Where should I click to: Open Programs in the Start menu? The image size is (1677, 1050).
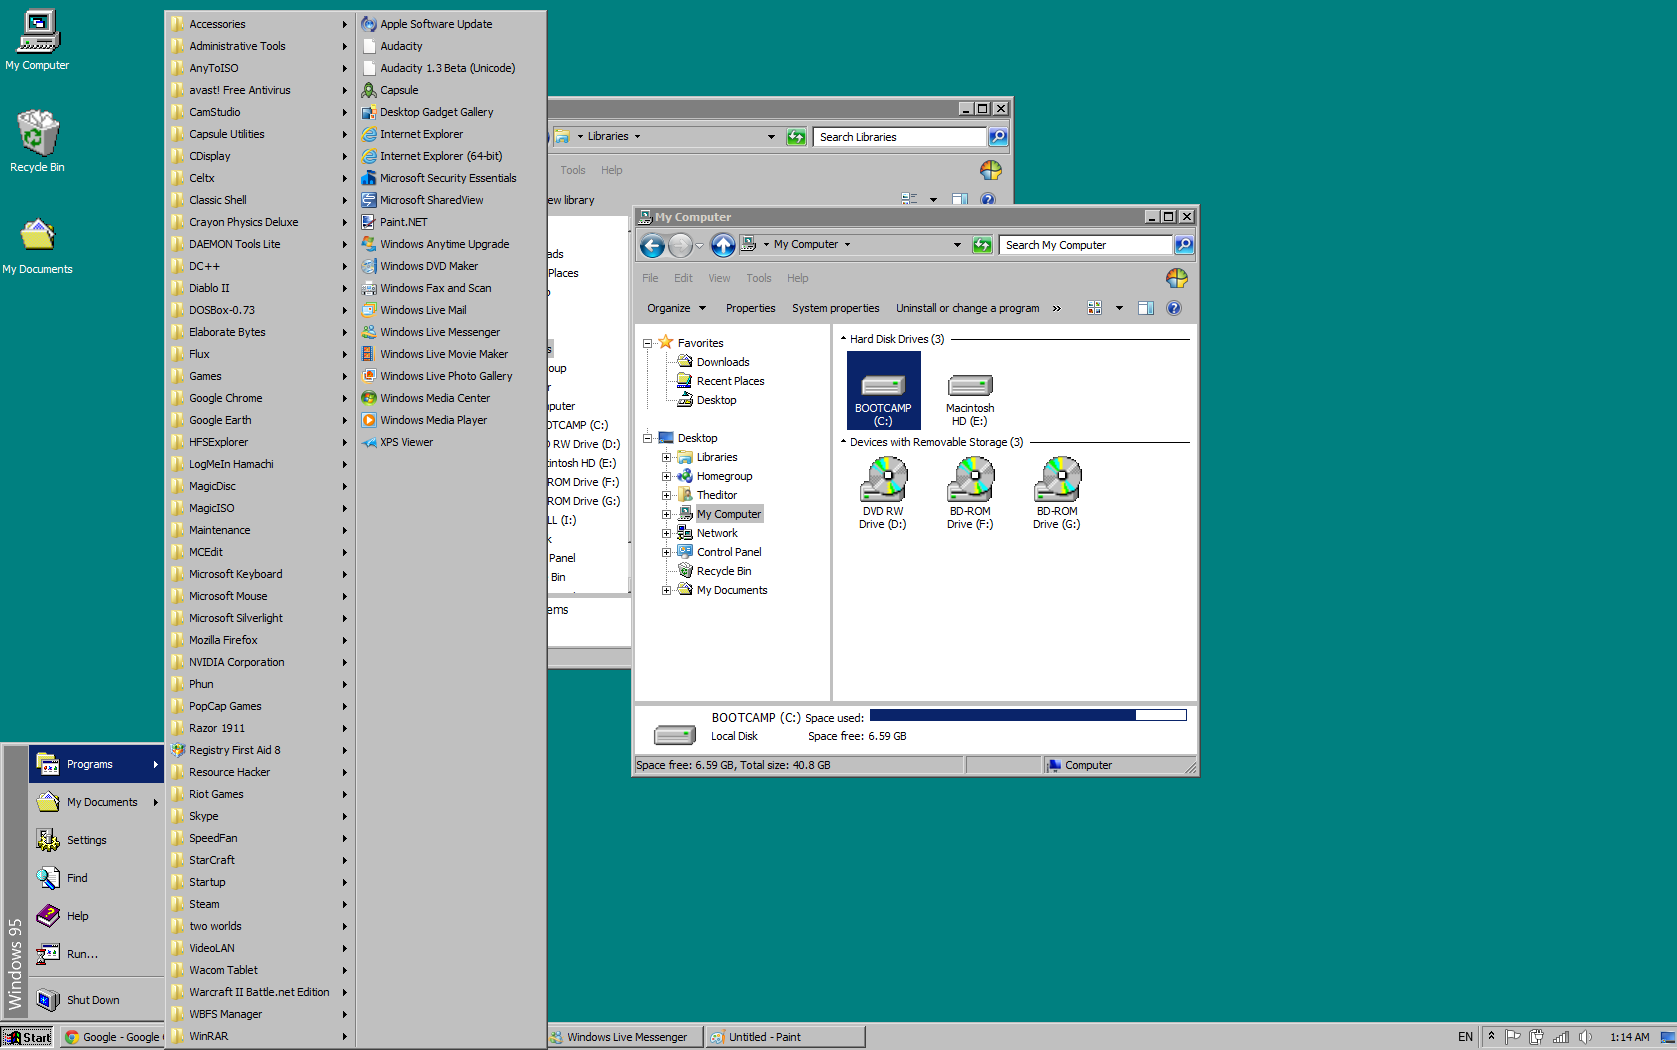[97, 764]
